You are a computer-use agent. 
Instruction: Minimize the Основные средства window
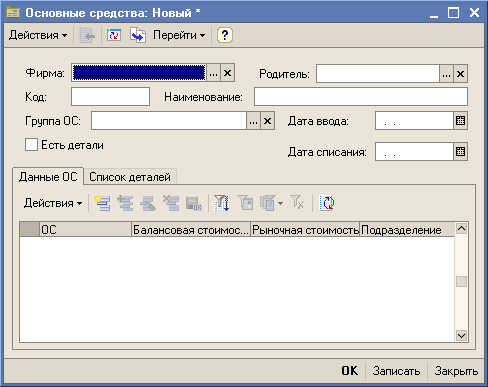click(x=434, y=13)
